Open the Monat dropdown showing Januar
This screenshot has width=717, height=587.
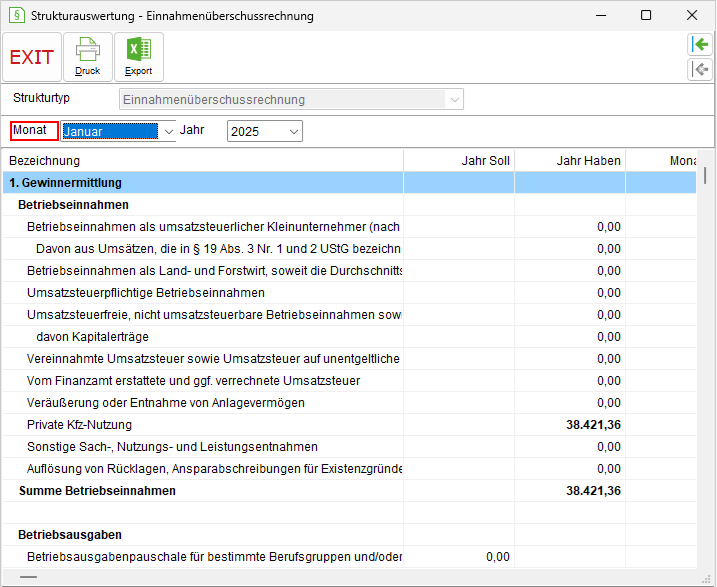[x=118, y=131]
